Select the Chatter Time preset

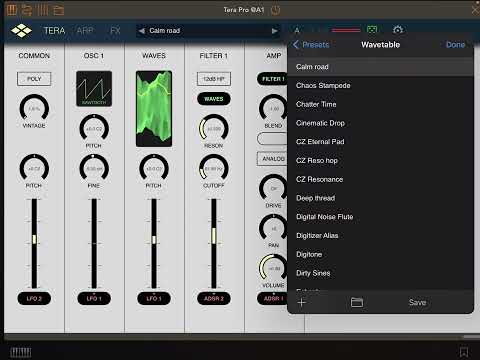[x=380, y=104]
